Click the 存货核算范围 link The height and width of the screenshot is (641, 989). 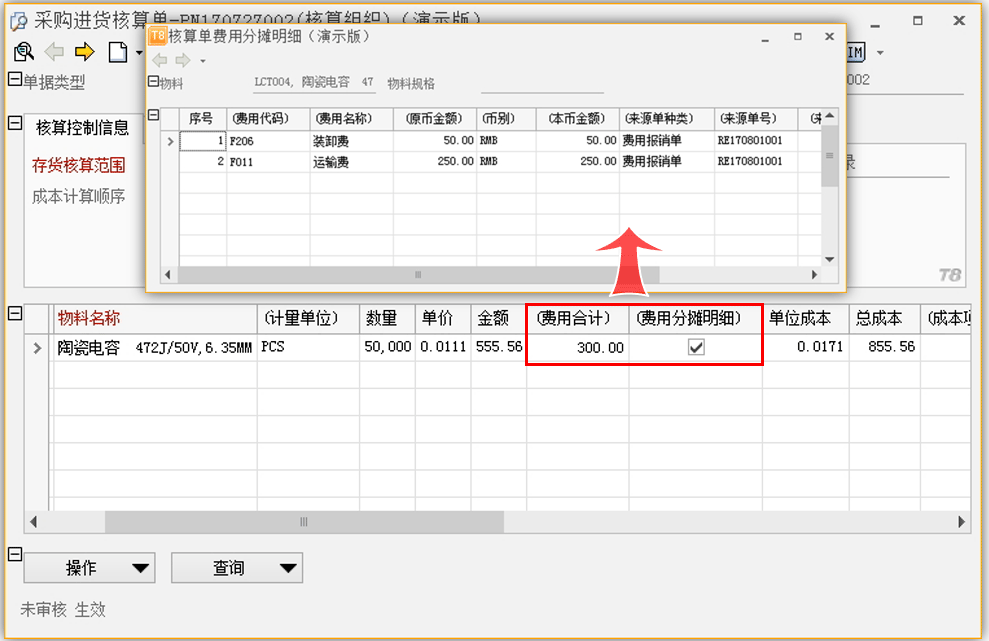[x=79, y=166]
